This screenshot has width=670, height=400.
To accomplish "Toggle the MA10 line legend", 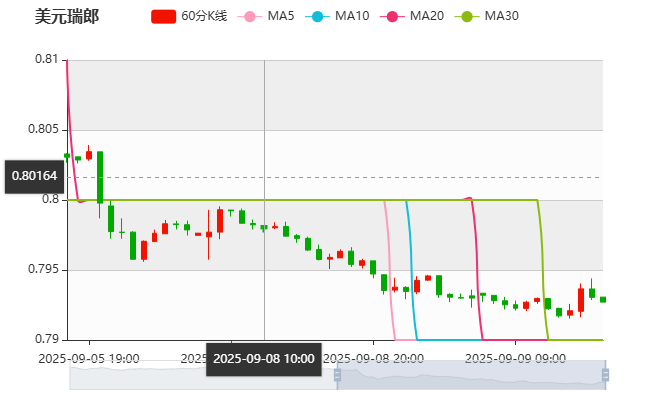I will click(x=337, y=16).
